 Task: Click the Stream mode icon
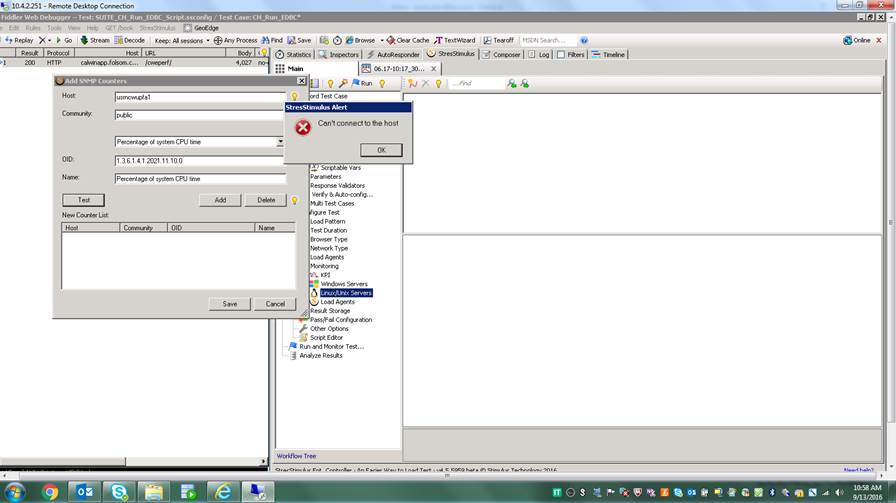[x=84, y=41]
